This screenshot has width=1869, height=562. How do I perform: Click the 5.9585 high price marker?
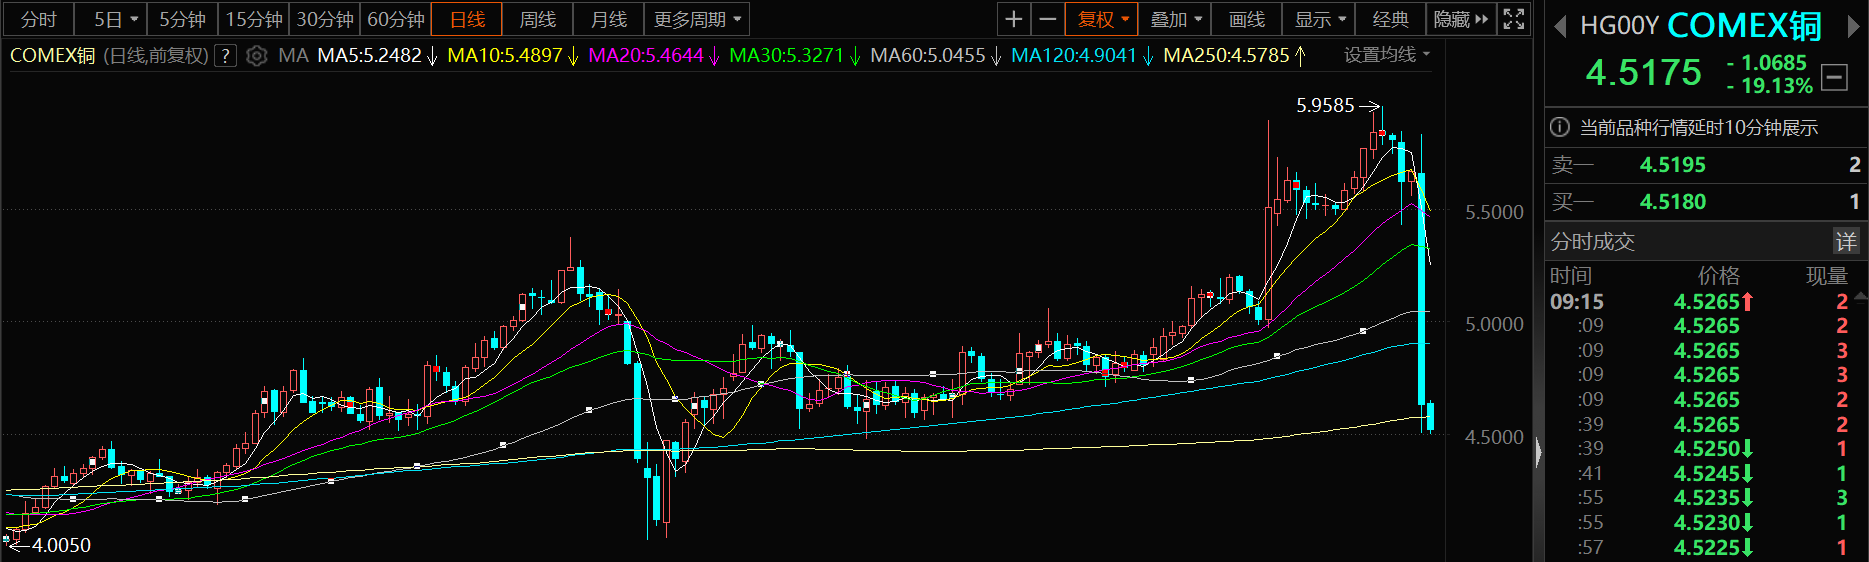[x=1325, y=105]
